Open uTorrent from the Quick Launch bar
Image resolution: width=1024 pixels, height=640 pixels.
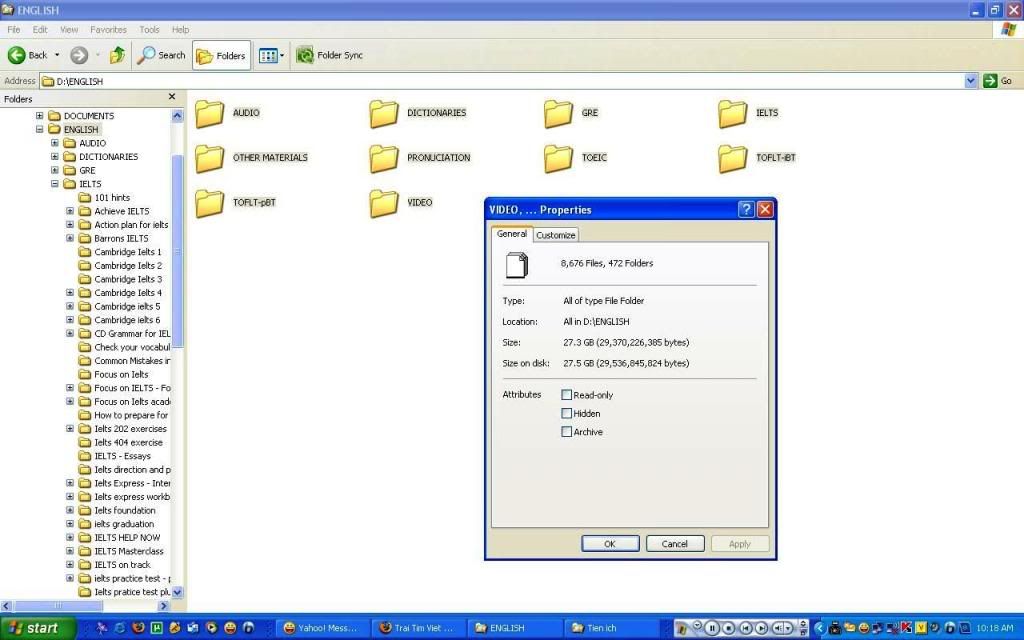tap(157, 628)
